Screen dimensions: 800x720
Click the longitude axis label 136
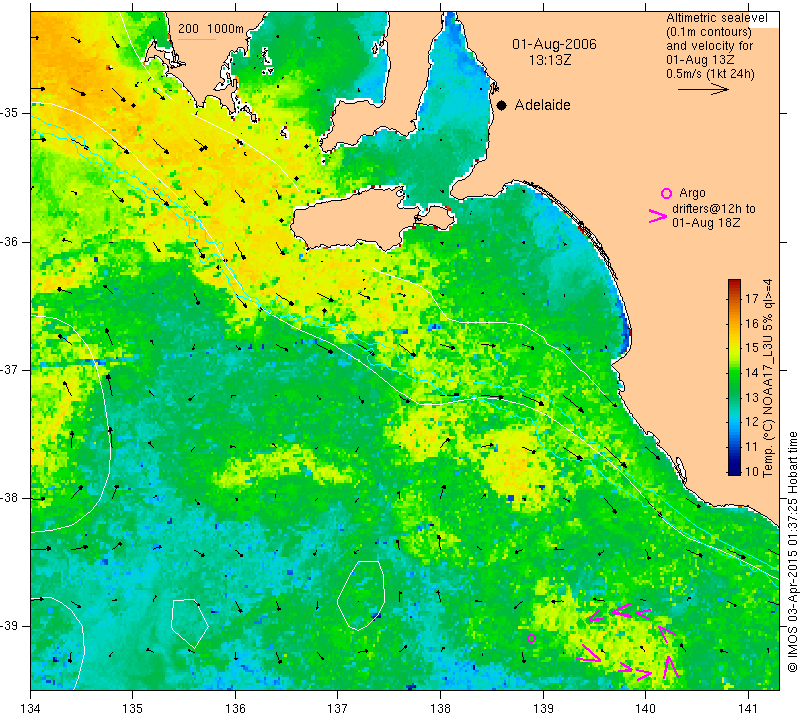235,708
